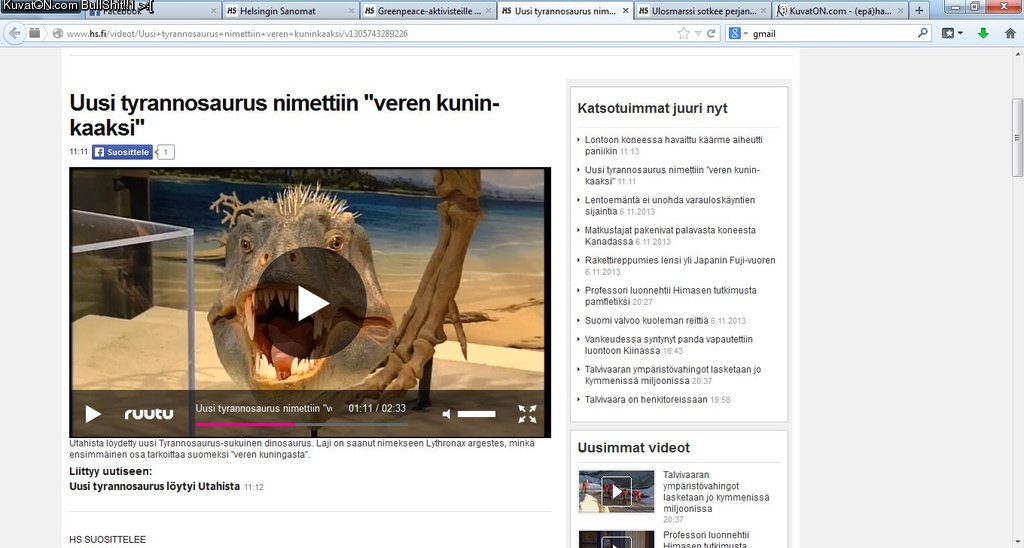Open link Uusi tyrannosaurus löytyi Utahista
1024x548 pixels.
(154, 486)
